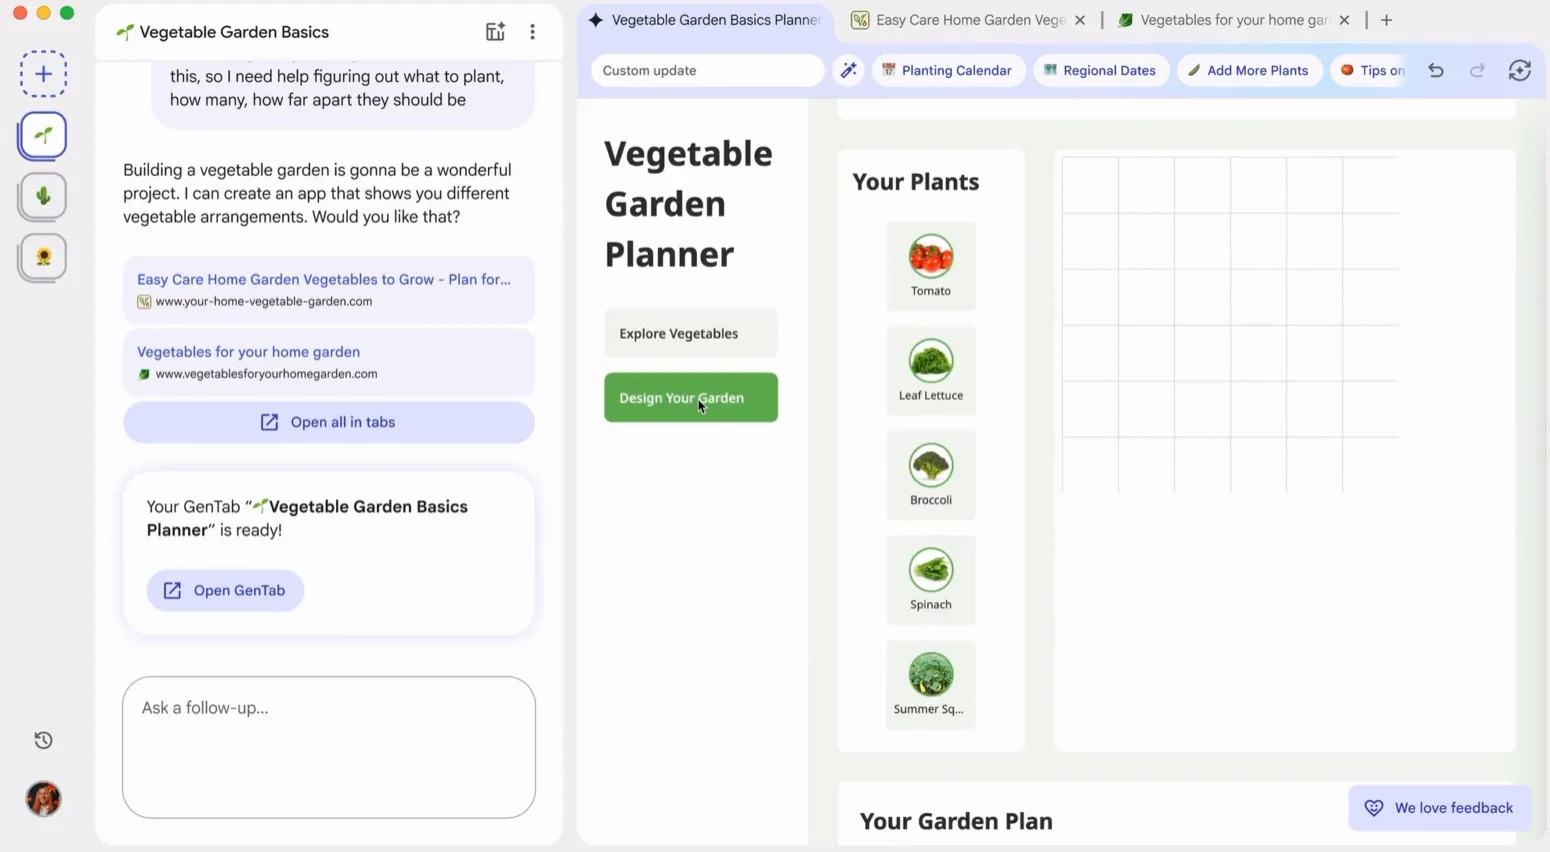Click the refresh GenTab icon
1550x852 pixels.
click(x=1519, y=70)
